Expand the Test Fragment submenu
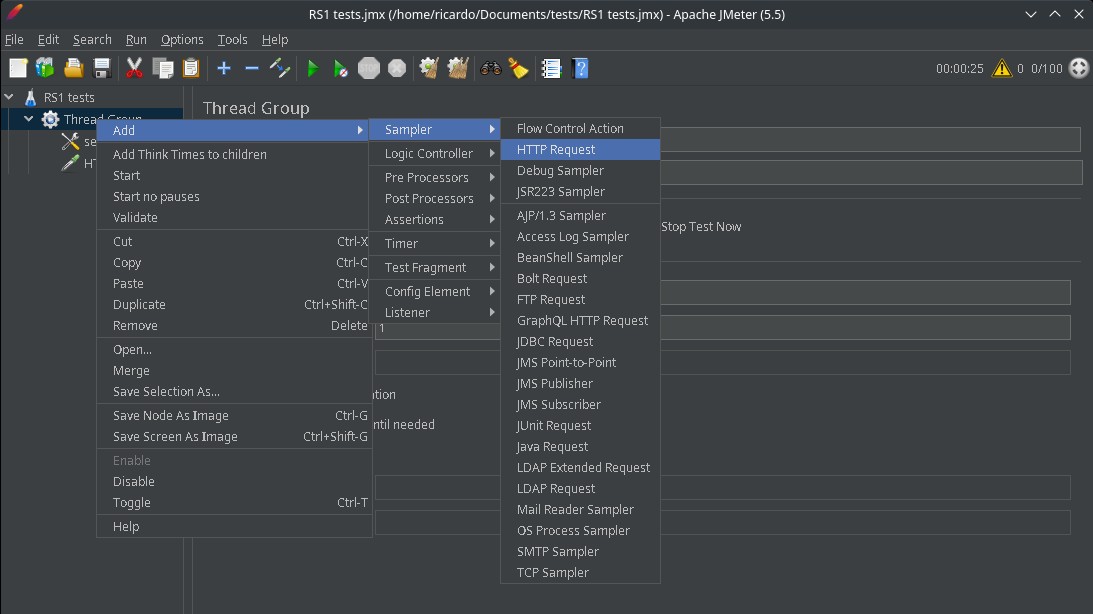The image size is (1093, 614). (x=435, y=267)
